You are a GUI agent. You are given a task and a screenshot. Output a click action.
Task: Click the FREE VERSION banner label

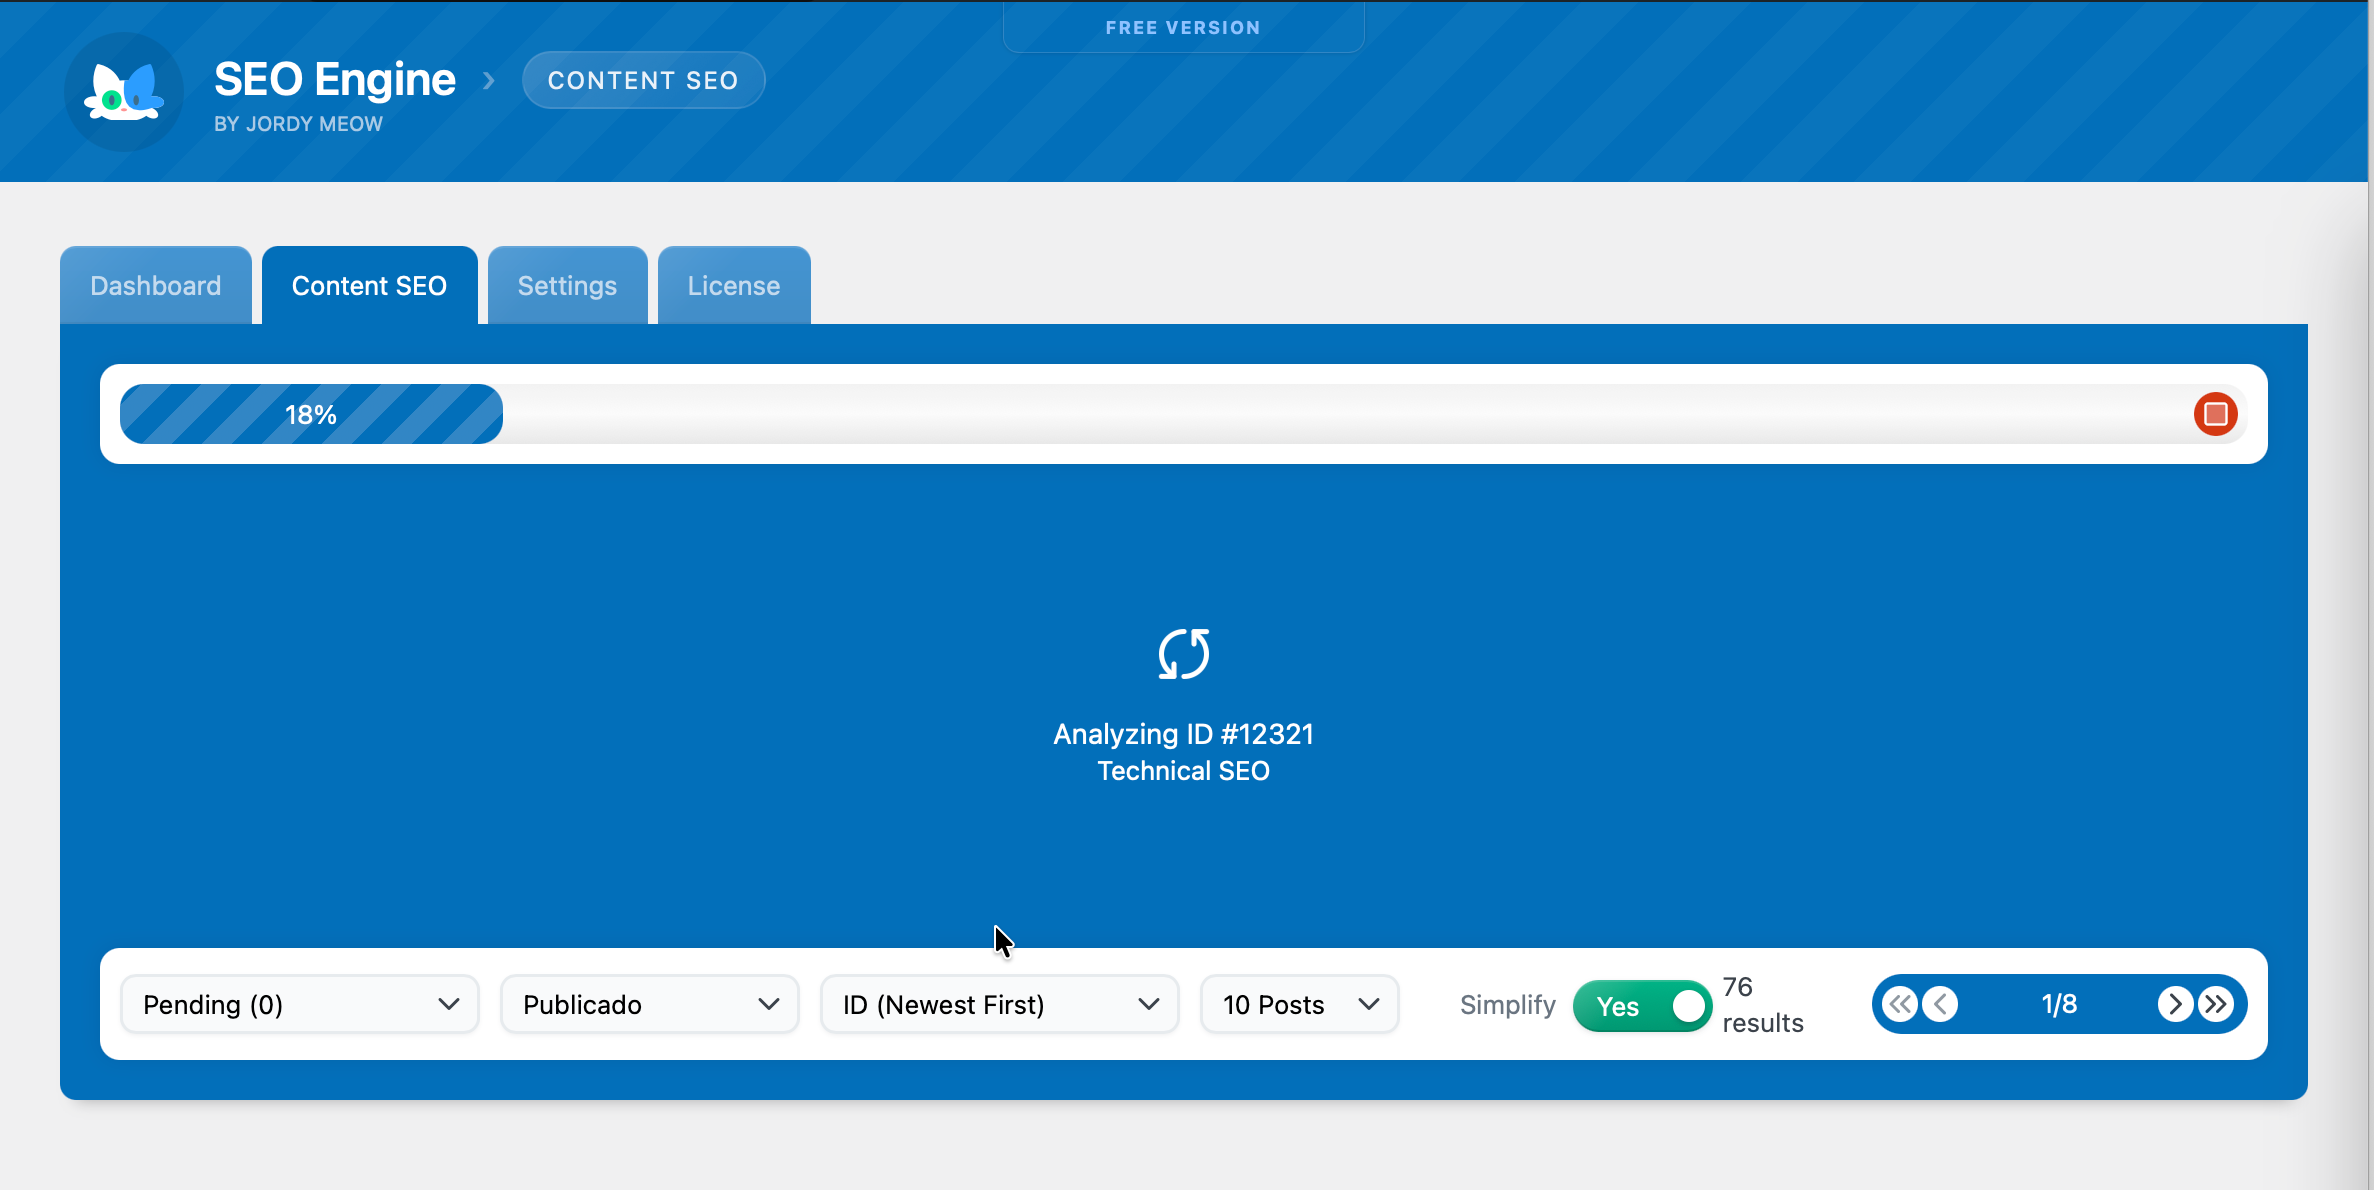1183,28
